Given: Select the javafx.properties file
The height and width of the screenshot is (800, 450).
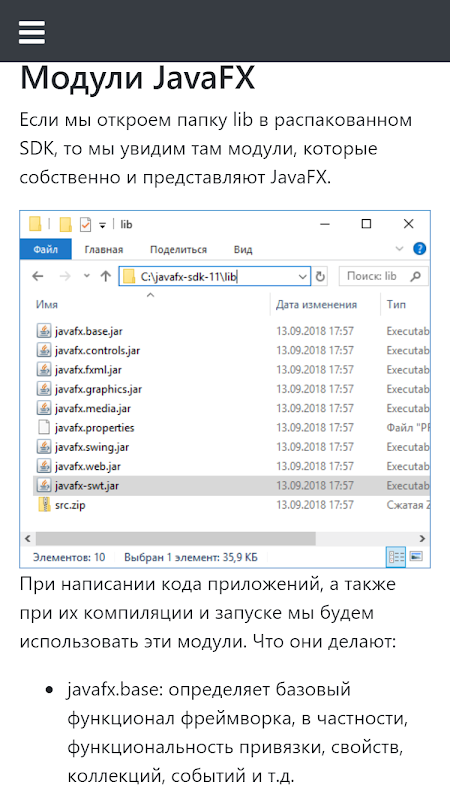Looking at the screenshot, I should pos(94,428).
